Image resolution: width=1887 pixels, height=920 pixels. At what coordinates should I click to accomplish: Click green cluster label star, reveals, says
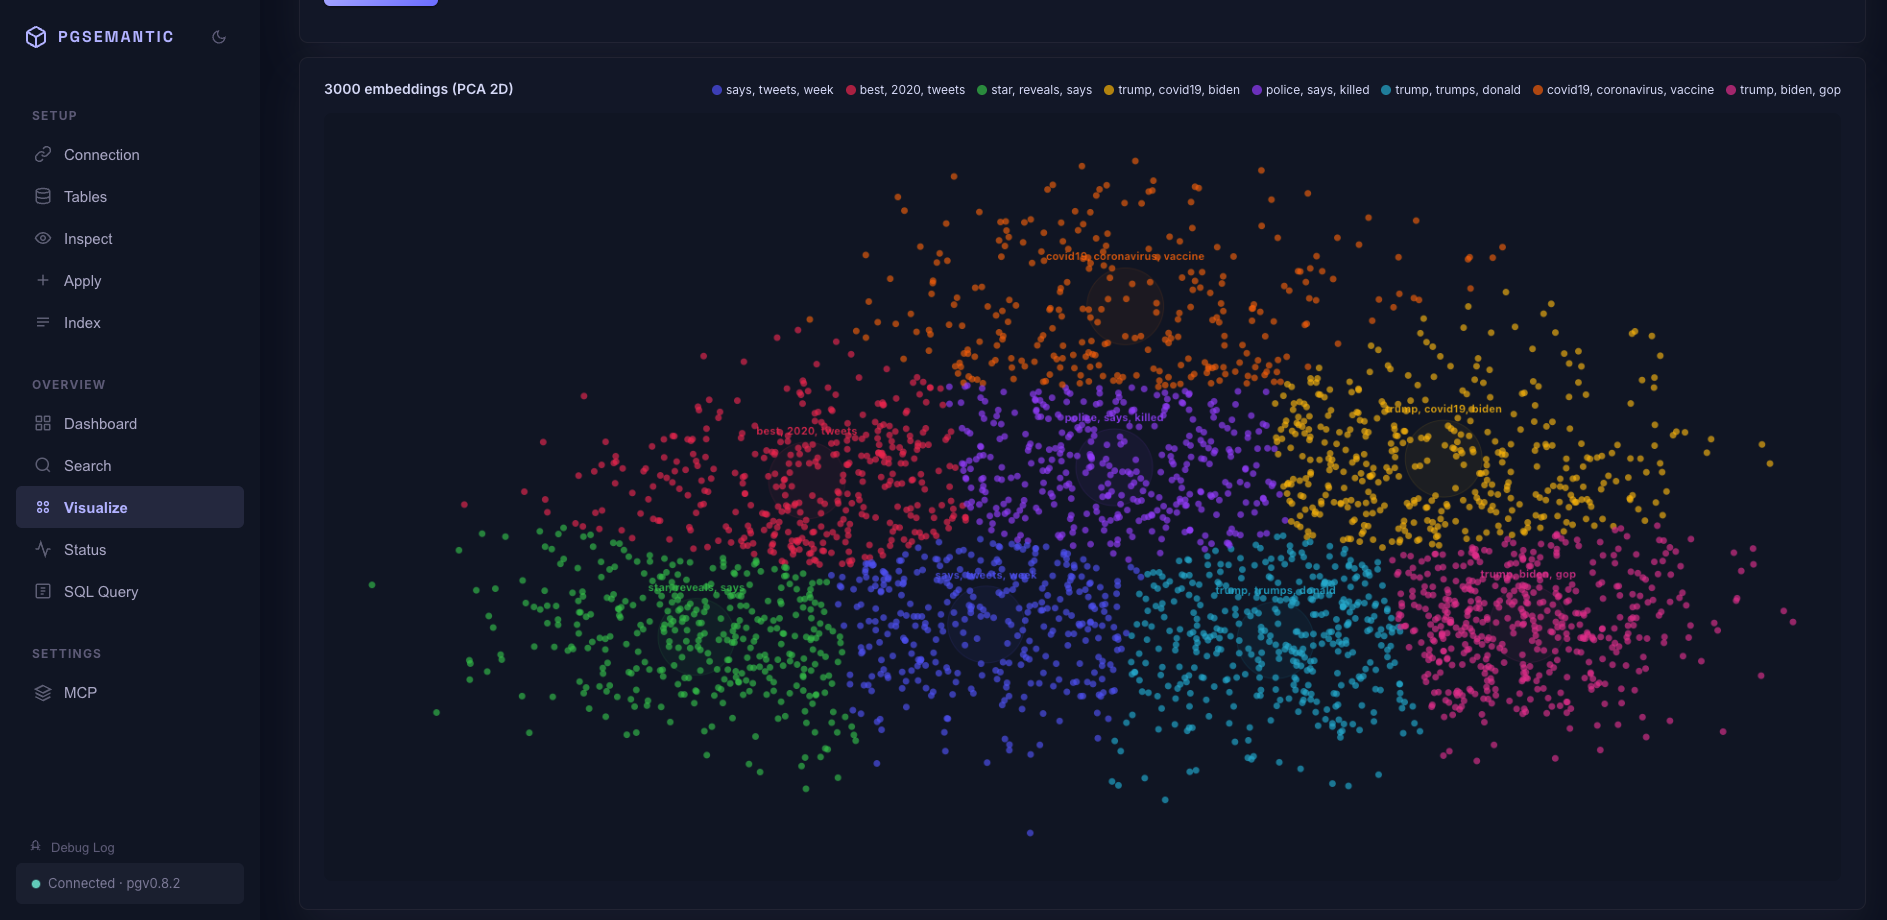coord(696,587)
